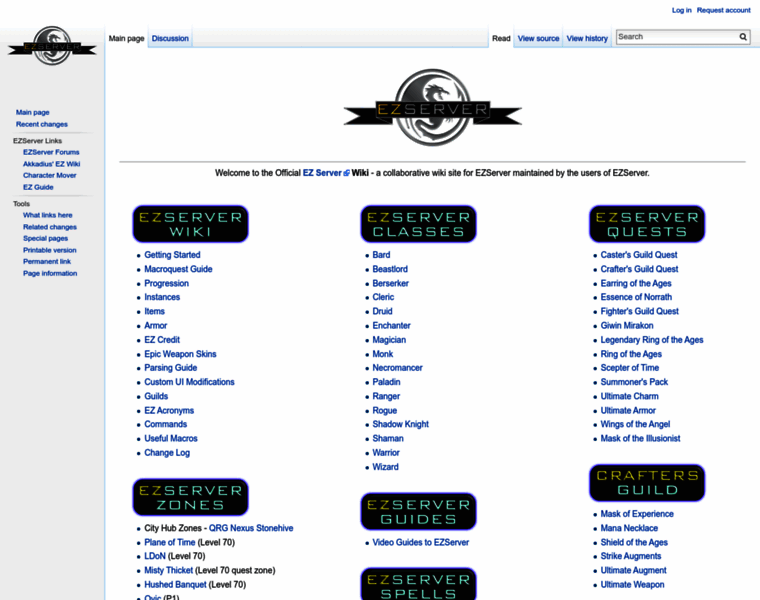
Task: Open Mask of the Illusionist link
Action: (640, 439)
